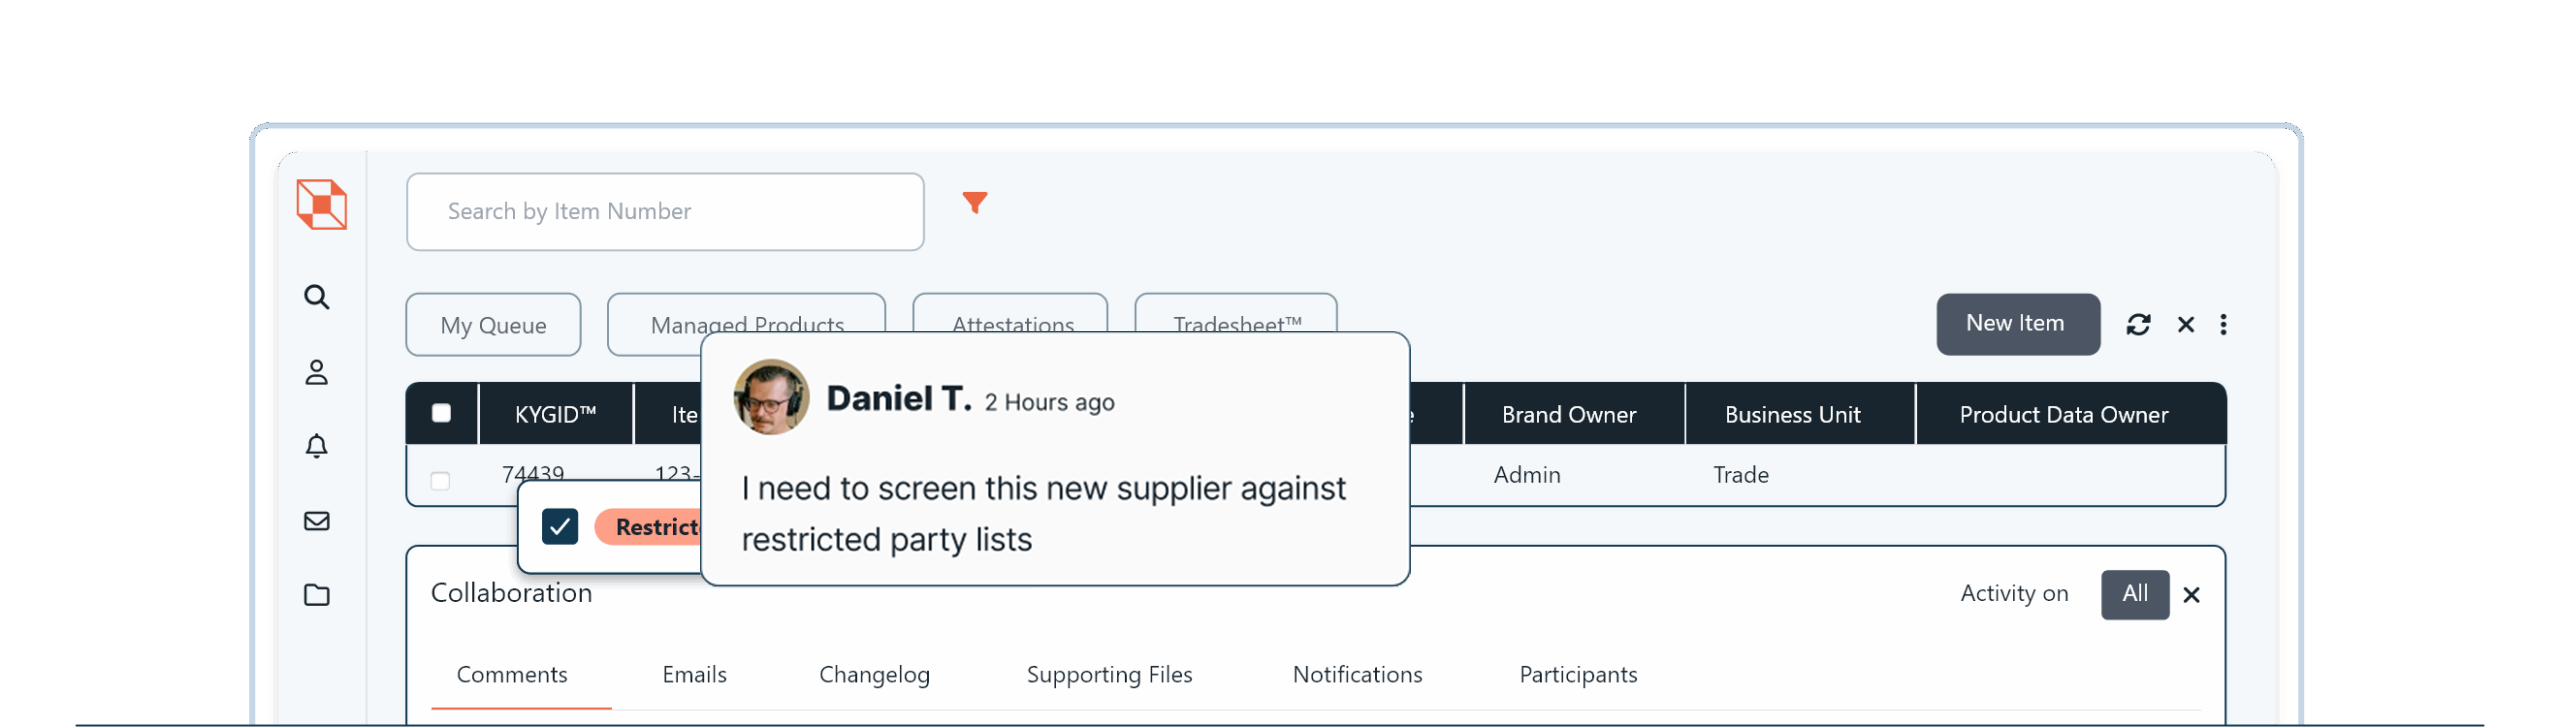Click the Trade cell in row
This screenshot has height=727, width=2560.
coord(1740,475)
